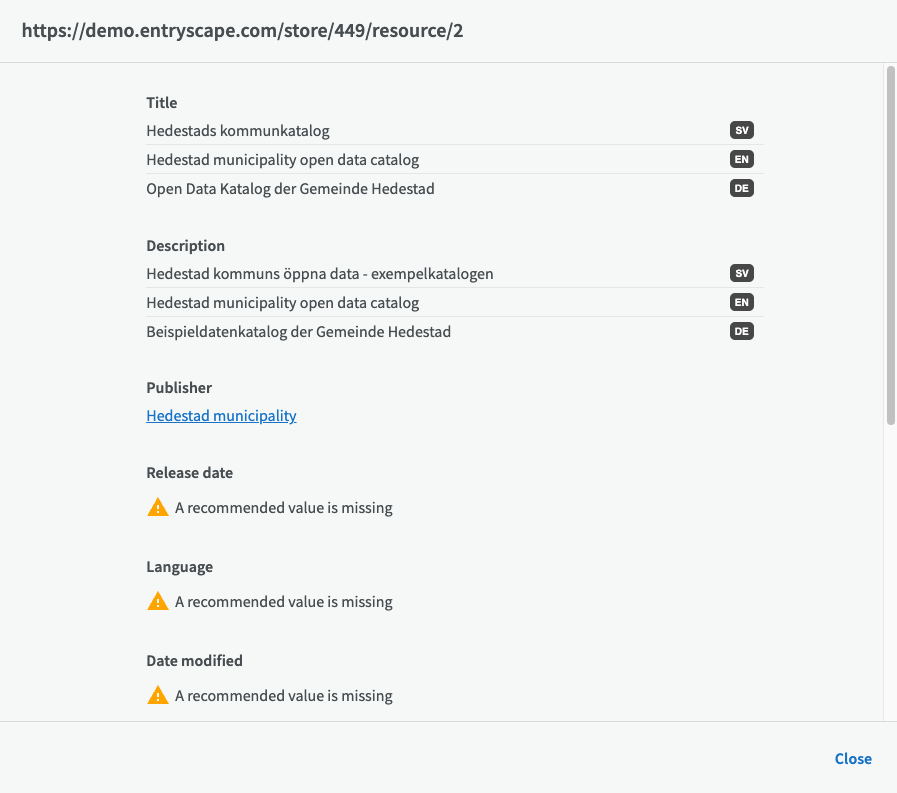Click the DE language badge for the Description
This screenshot has height=793, width=897.
pos(741,332)
